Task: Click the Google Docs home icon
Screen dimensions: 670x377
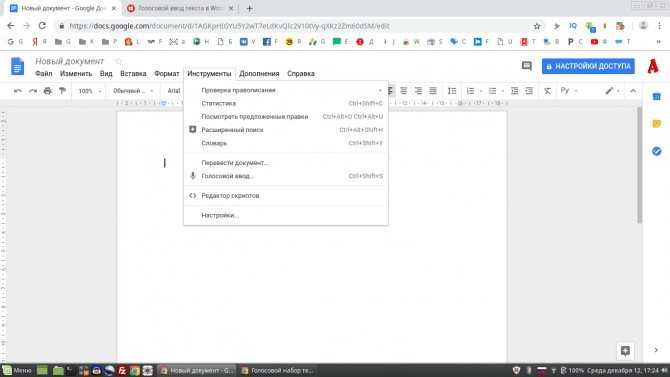Action: coord(17,66)
